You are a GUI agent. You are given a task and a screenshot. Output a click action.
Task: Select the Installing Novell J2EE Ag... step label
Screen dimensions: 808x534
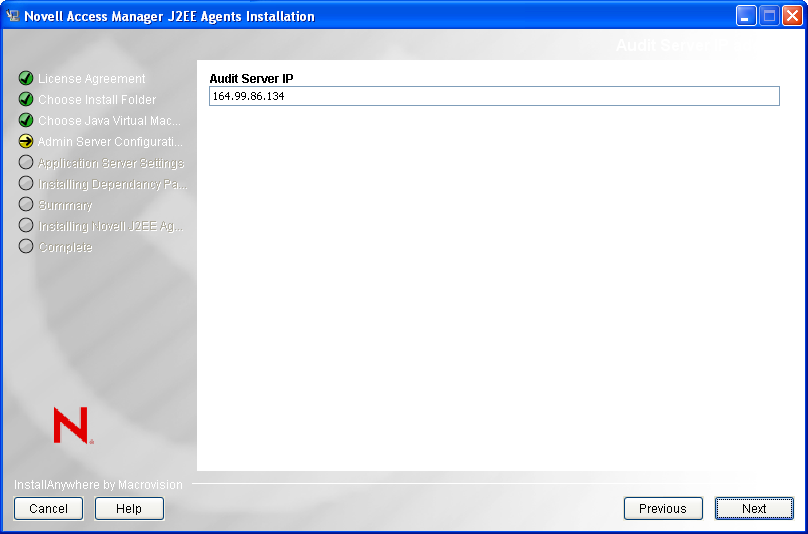tap(111, 226)
